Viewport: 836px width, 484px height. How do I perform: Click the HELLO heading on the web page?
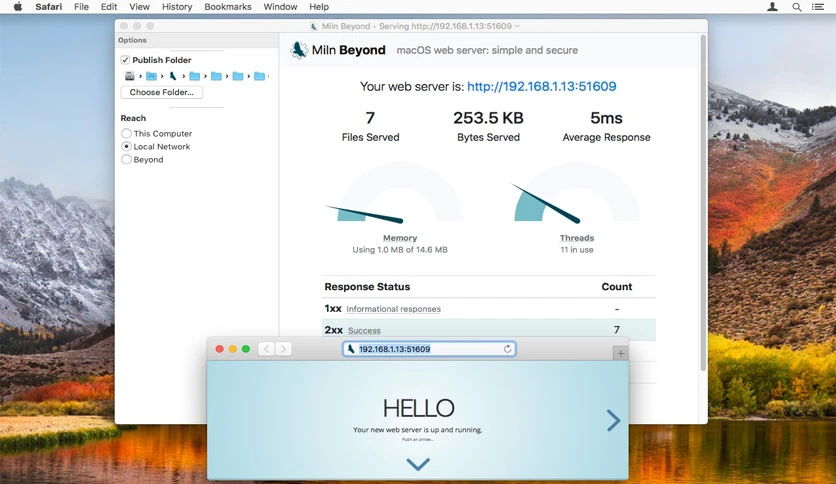point(419,408)
